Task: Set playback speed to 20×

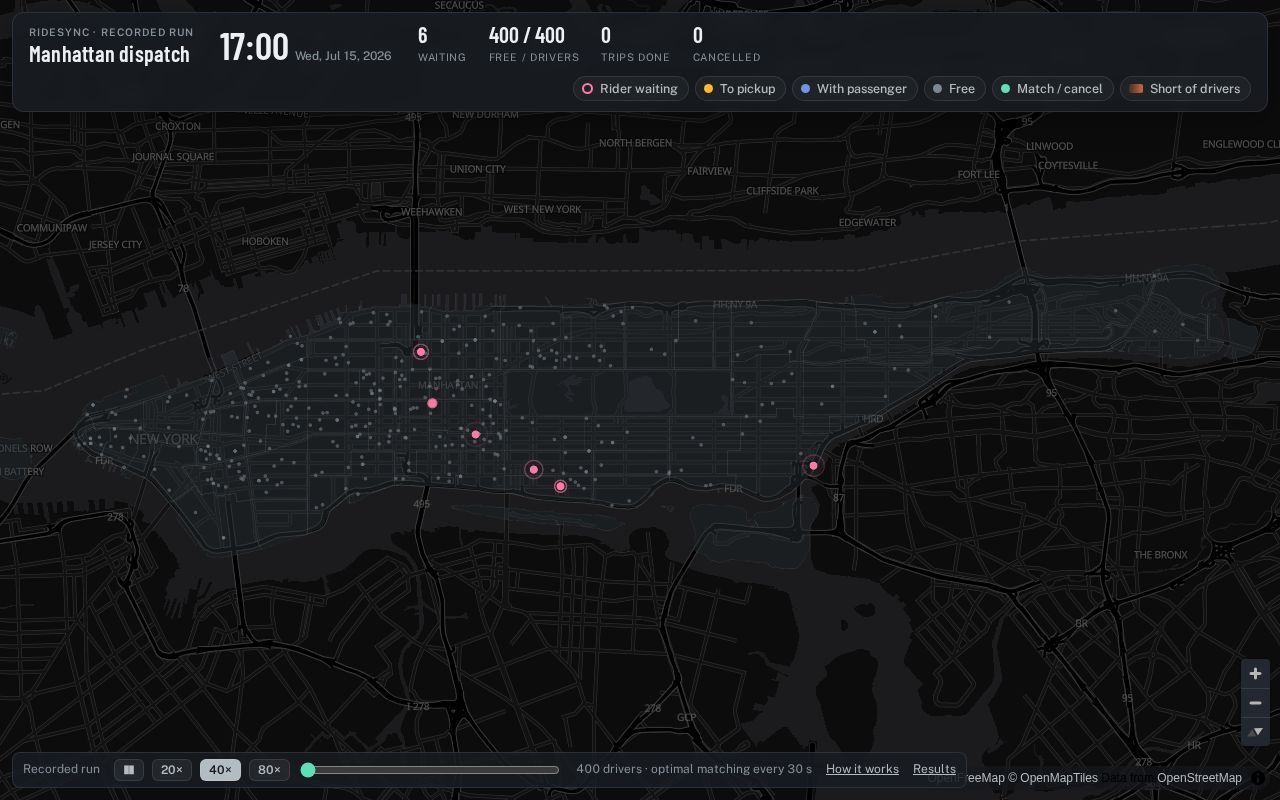Action: tap(171, 770)
